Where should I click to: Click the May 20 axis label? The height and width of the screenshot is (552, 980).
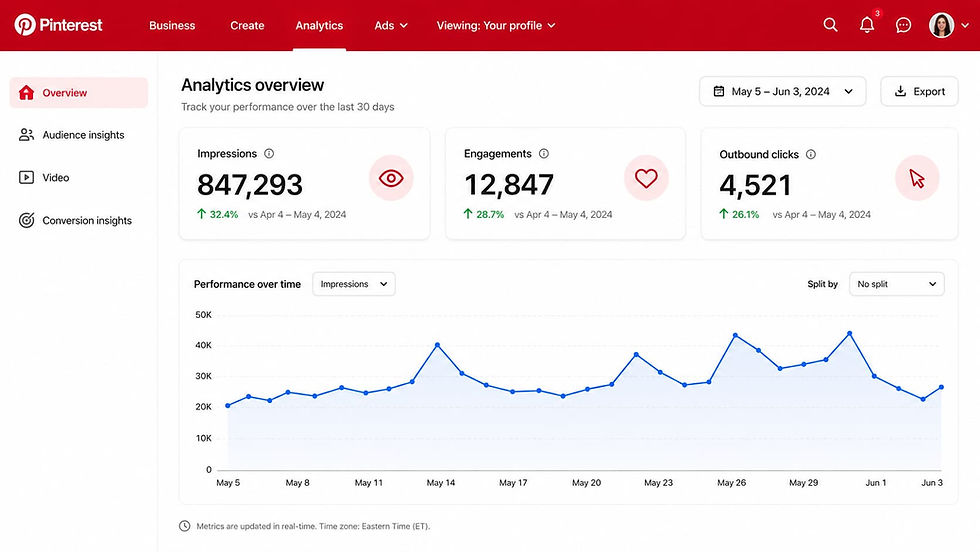click(586, 483)
